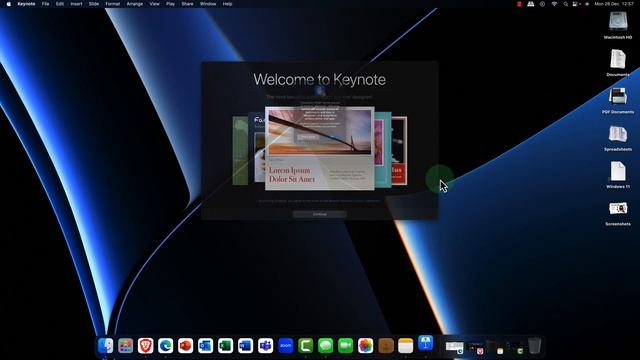Open Spotlight search in the menu bar
The image size is (640, 360).
tap(565, 4)
